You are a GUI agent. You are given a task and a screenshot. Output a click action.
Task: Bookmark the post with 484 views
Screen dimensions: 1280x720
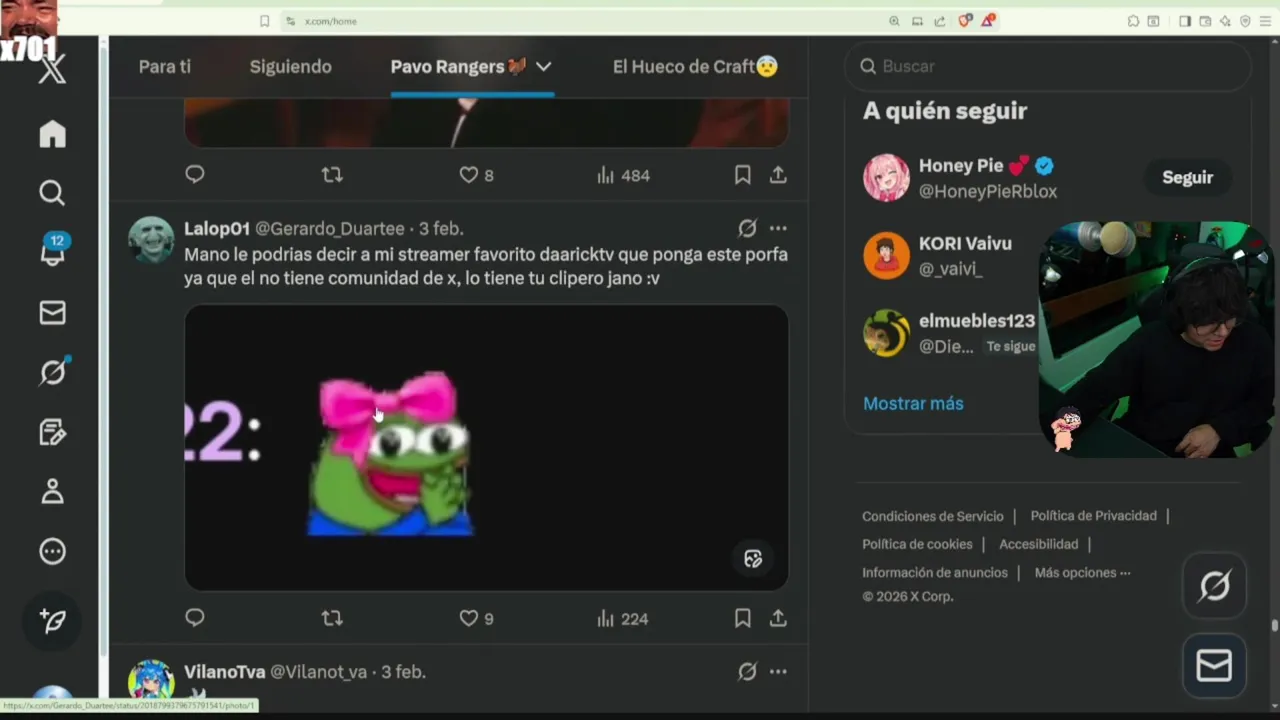742,175
